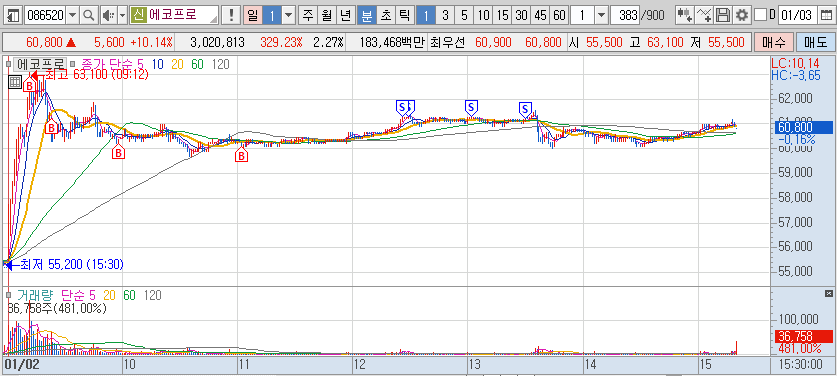The image size is (837, 376).
Task: Click the 에코프로 stock name selector box
Action: coord(175,15)
